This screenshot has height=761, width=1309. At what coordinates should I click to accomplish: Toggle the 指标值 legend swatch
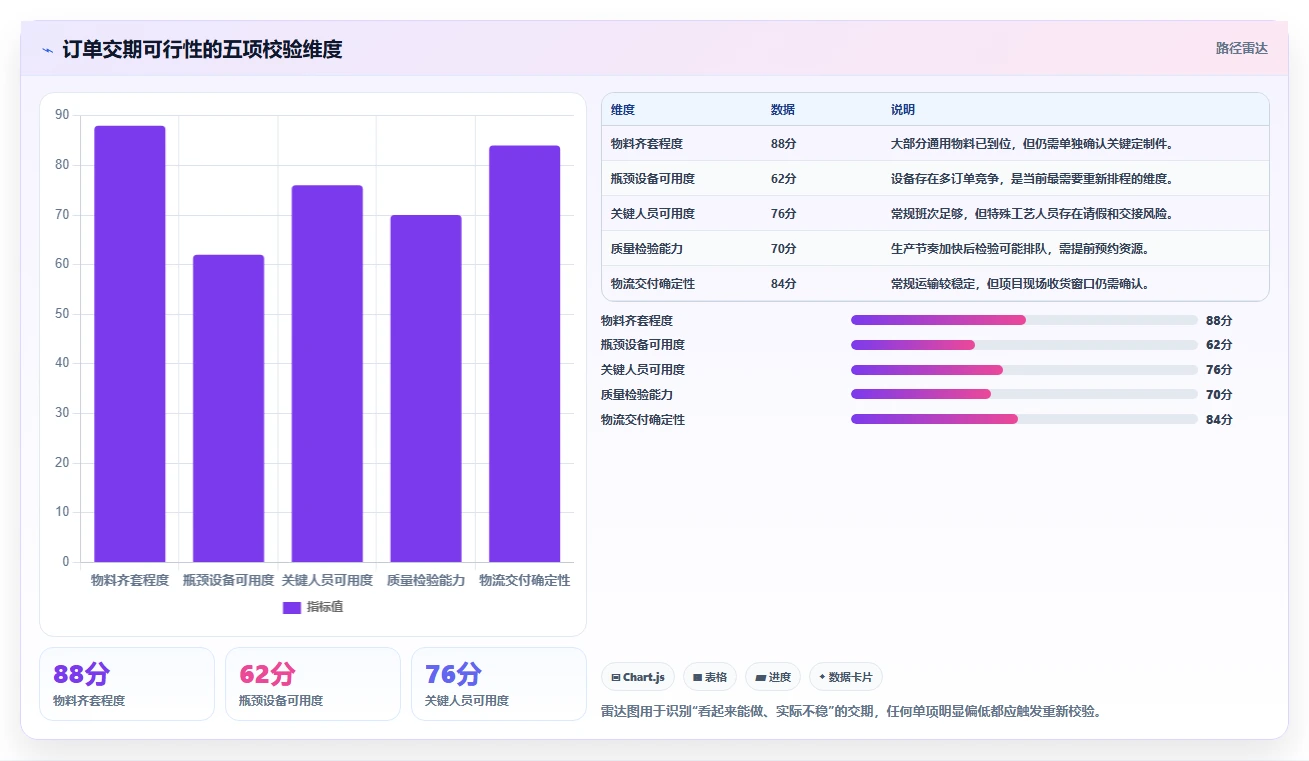tap(292, 607)
